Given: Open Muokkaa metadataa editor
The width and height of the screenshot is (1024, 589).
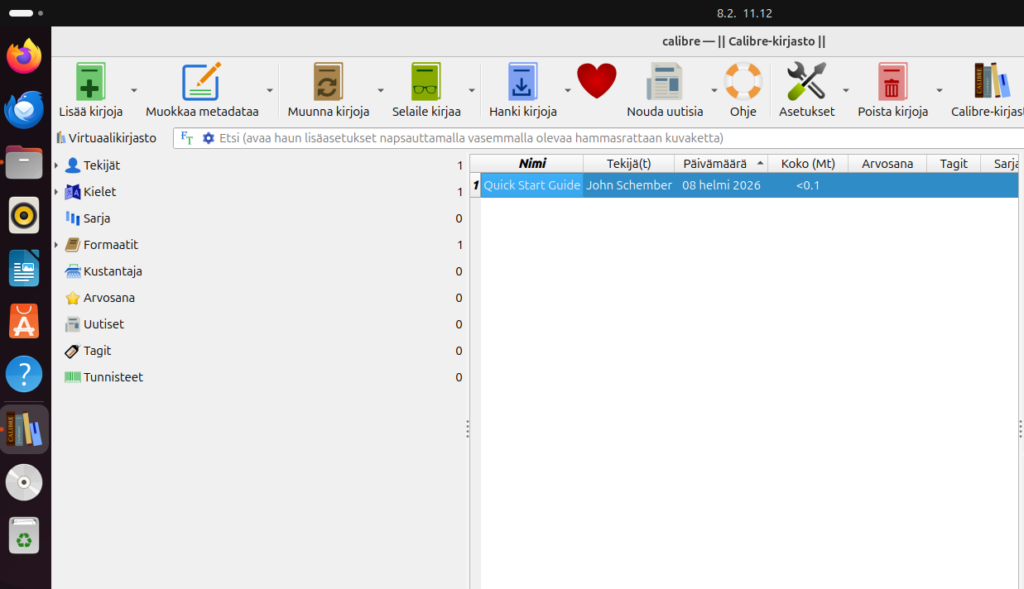Looking at the screenshot, I should click(201, 82).
